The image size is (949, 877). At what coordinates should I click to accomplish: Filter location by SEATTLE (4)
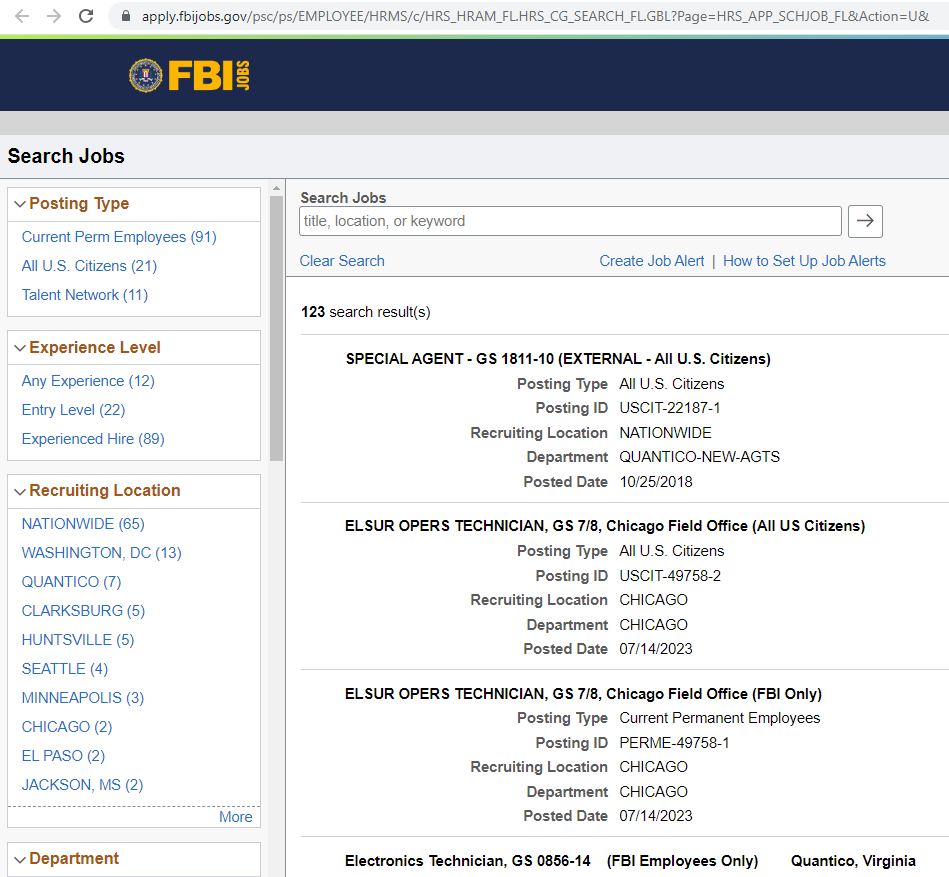click(65, 669)
